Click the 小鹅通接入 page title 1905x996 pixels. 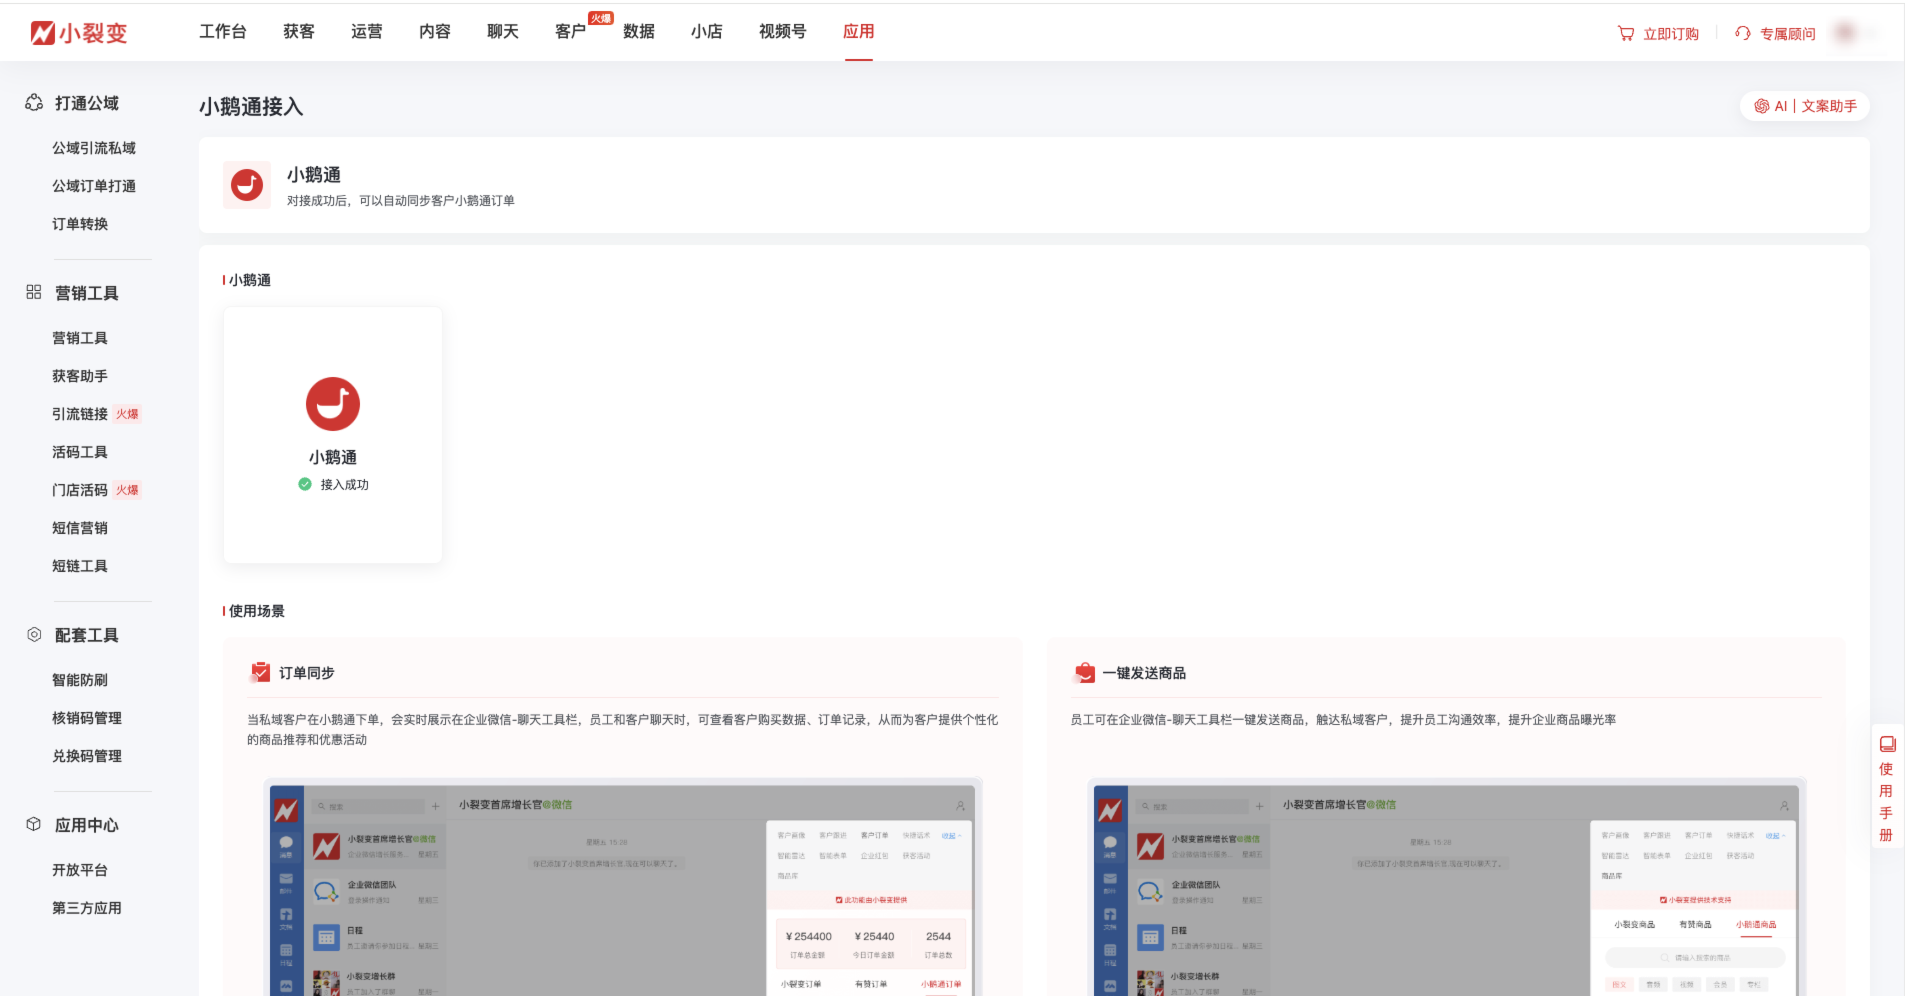tap(251, 107)
